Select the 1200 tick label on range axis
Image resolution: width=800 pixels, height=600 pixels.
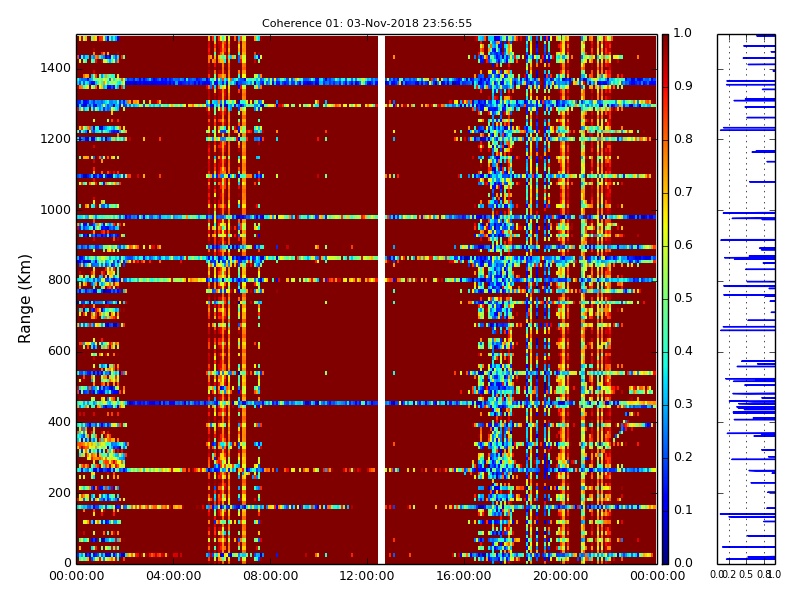coord(56,139)
